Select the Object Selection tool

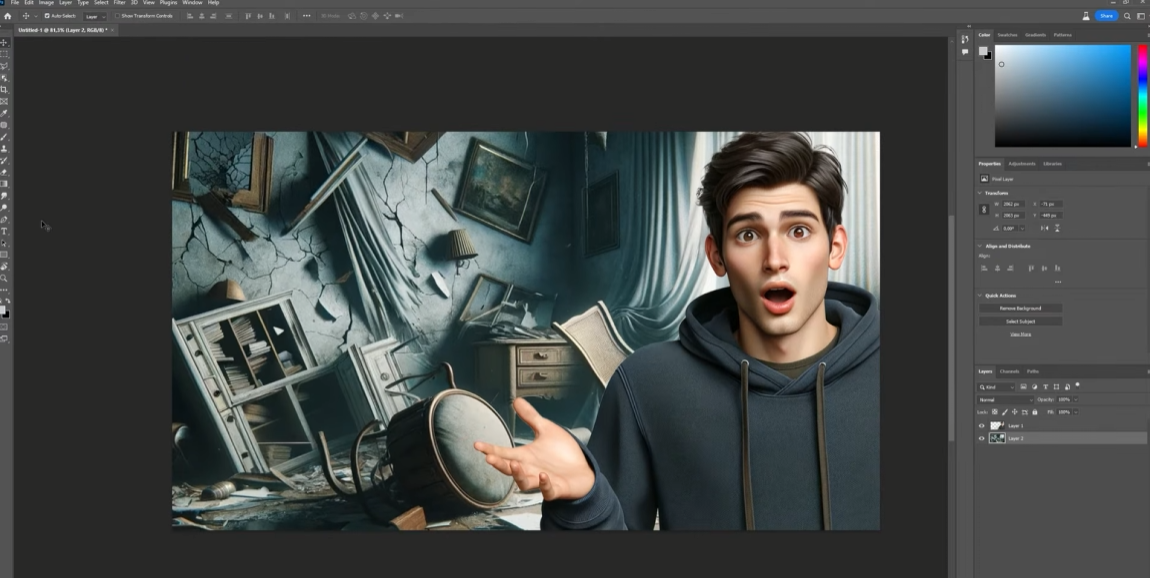4,78
